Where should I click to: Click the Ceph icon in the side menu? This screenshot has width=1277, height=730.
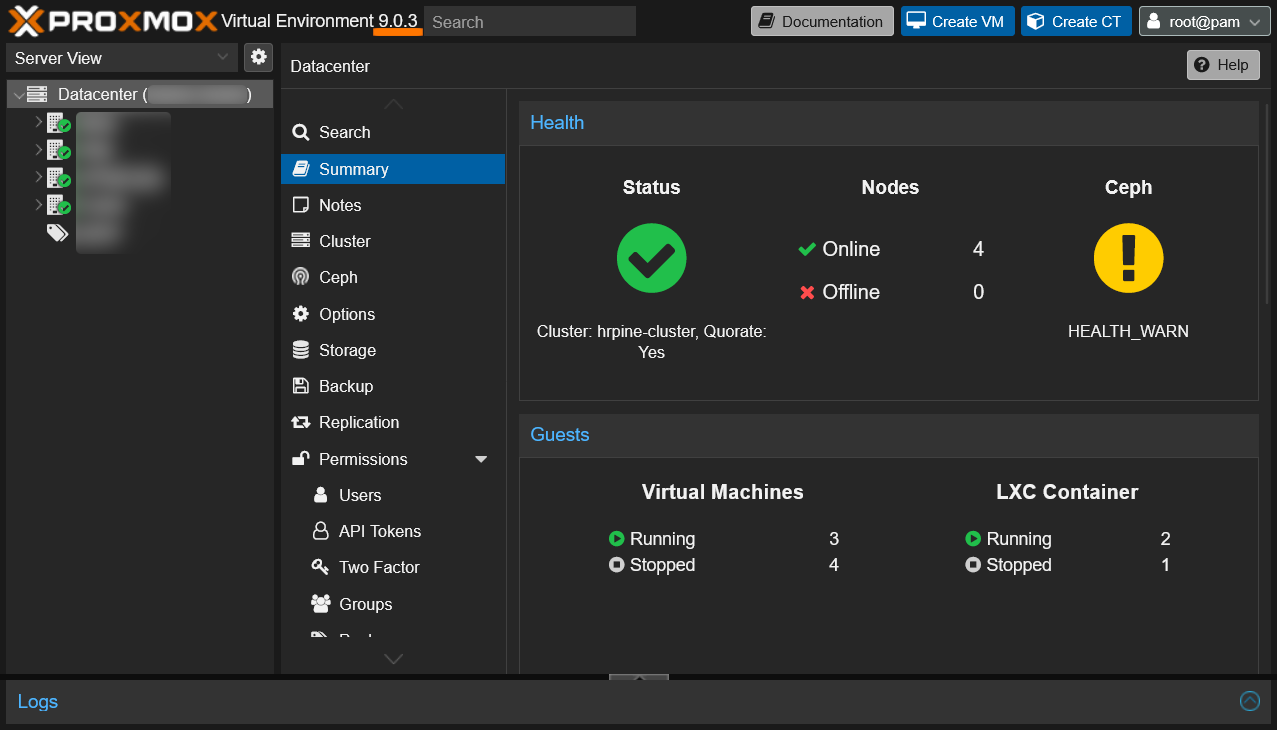(x=300, y=277)
